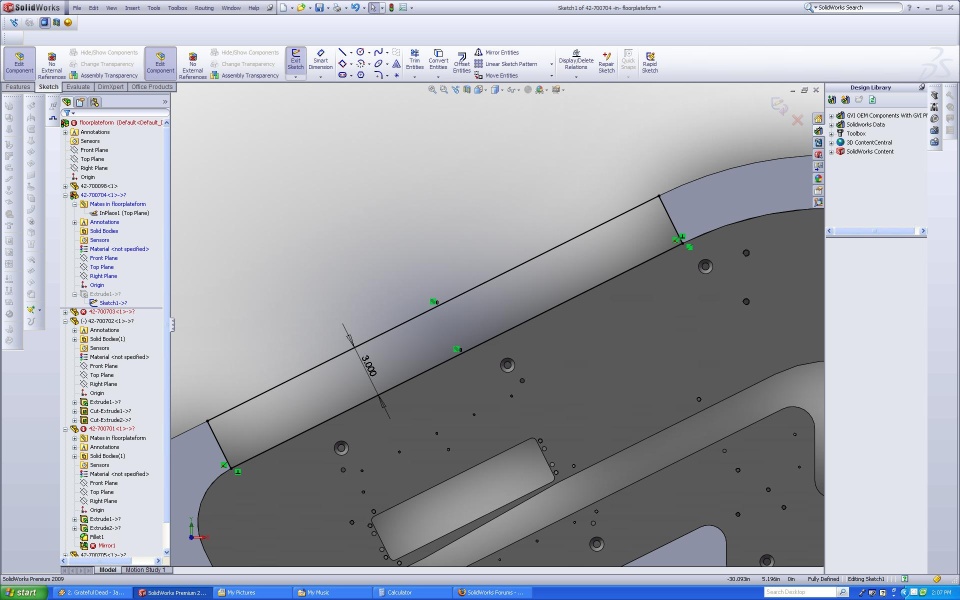Viewport: 960px width, 600px height.
Task: Run the Repair Sketch tool
Action: pyautogui.click(x=606, y=62)
